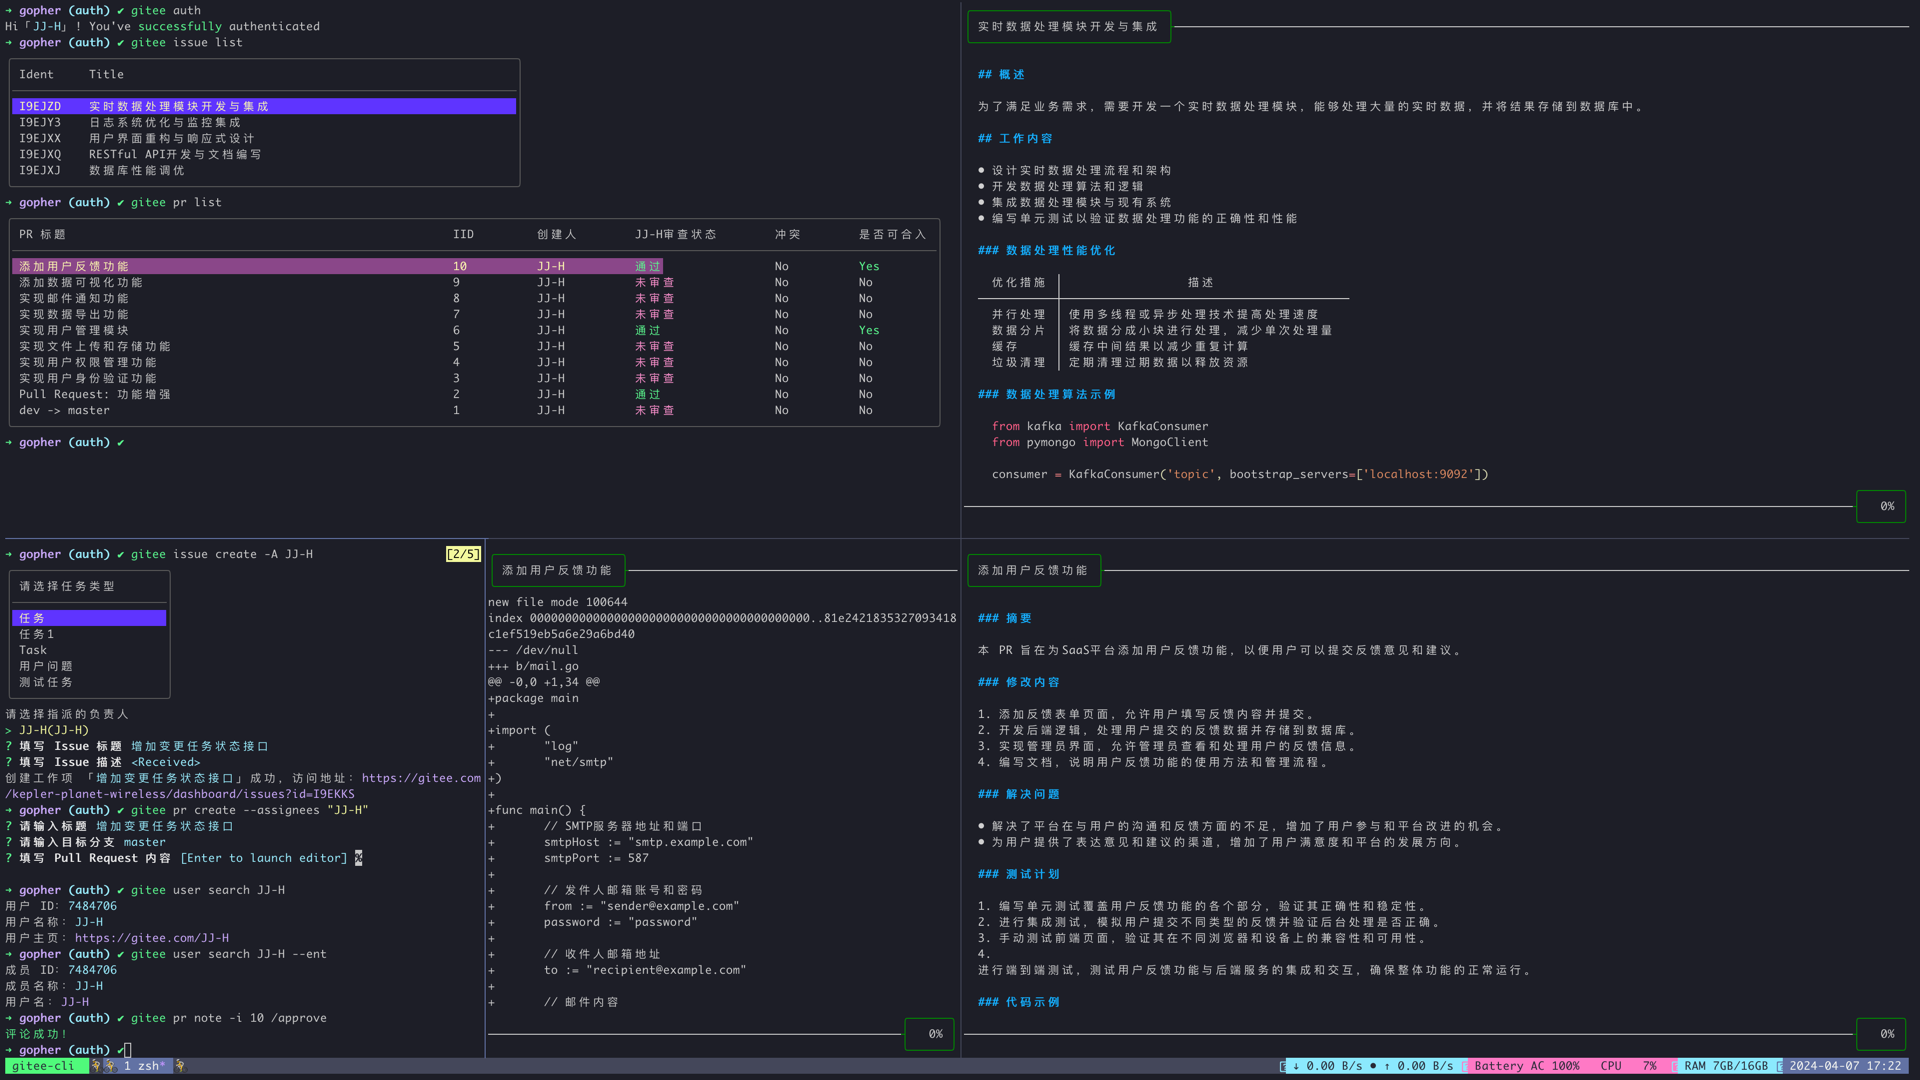This screenshot has width=1920, height=1080.
Task: Click the 并行处理 table cell
Action: (1019, 314)
